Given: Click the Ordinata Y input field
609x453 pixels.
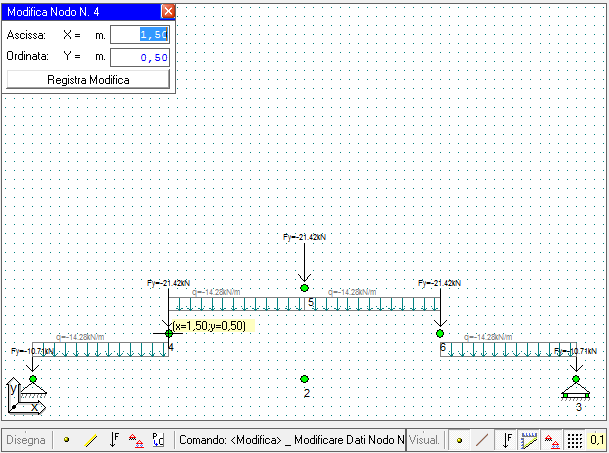Looking at the screenshot, I should (x=140, y=57).
